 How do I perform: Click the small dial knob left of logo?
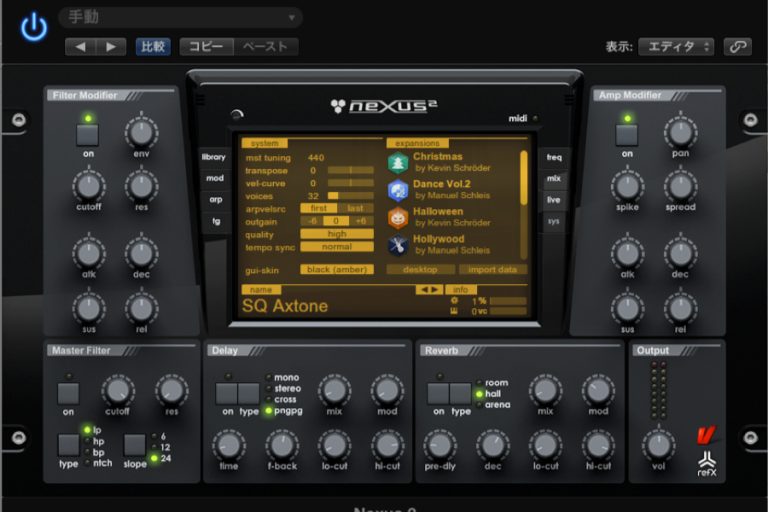click(237, 115)
